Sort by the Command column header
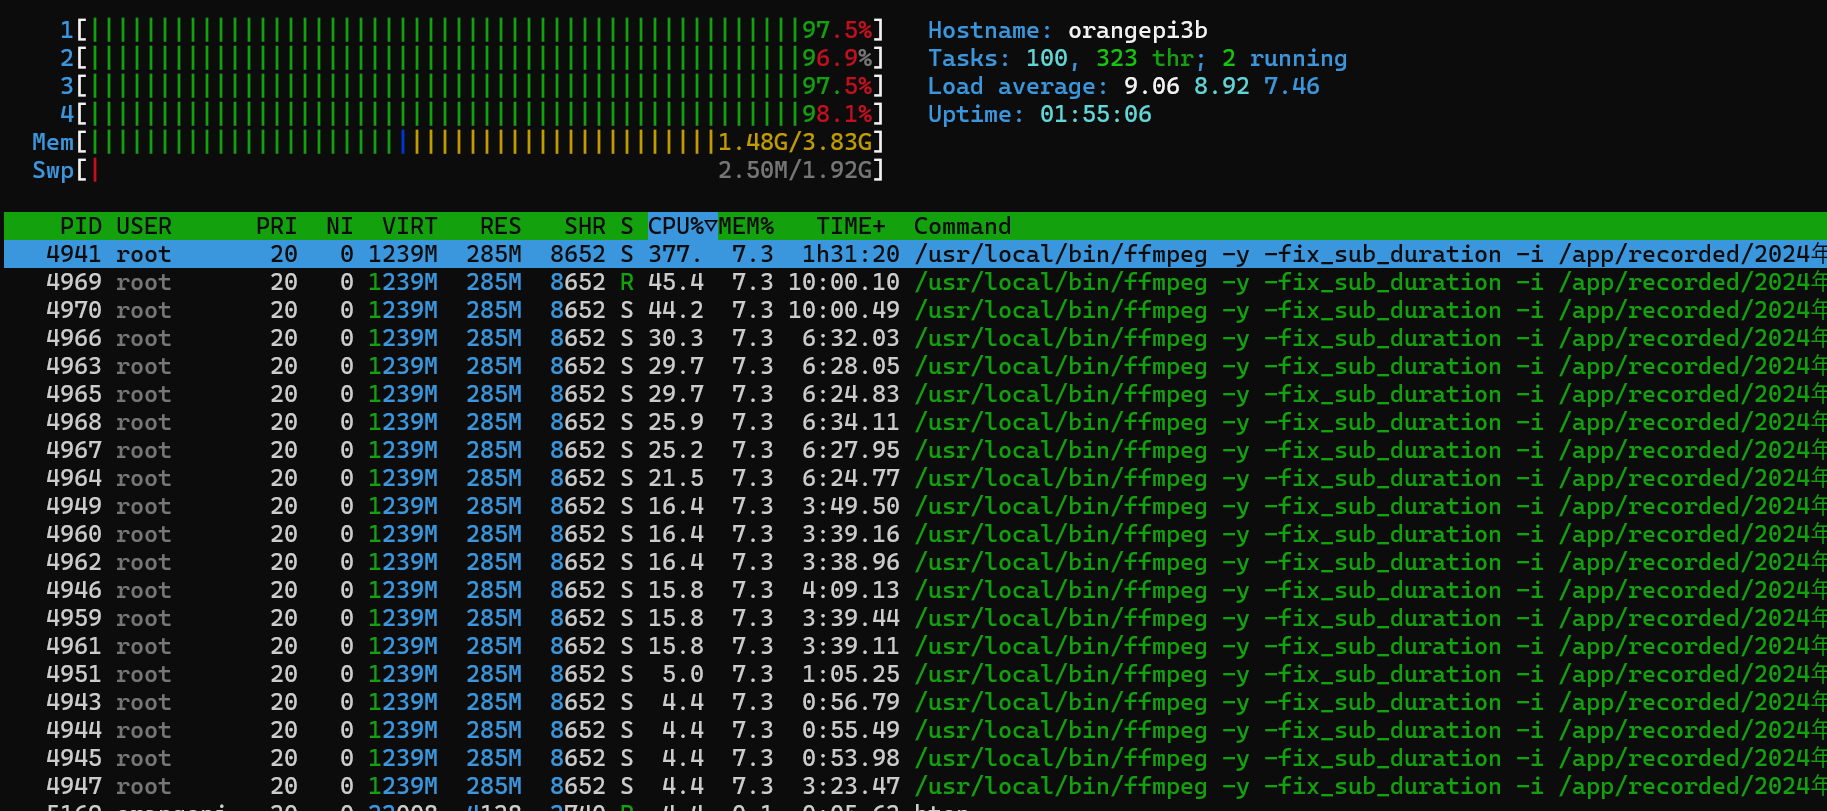Image resolution: width=1827 pixels, height=811 pixels. point(963,226)
